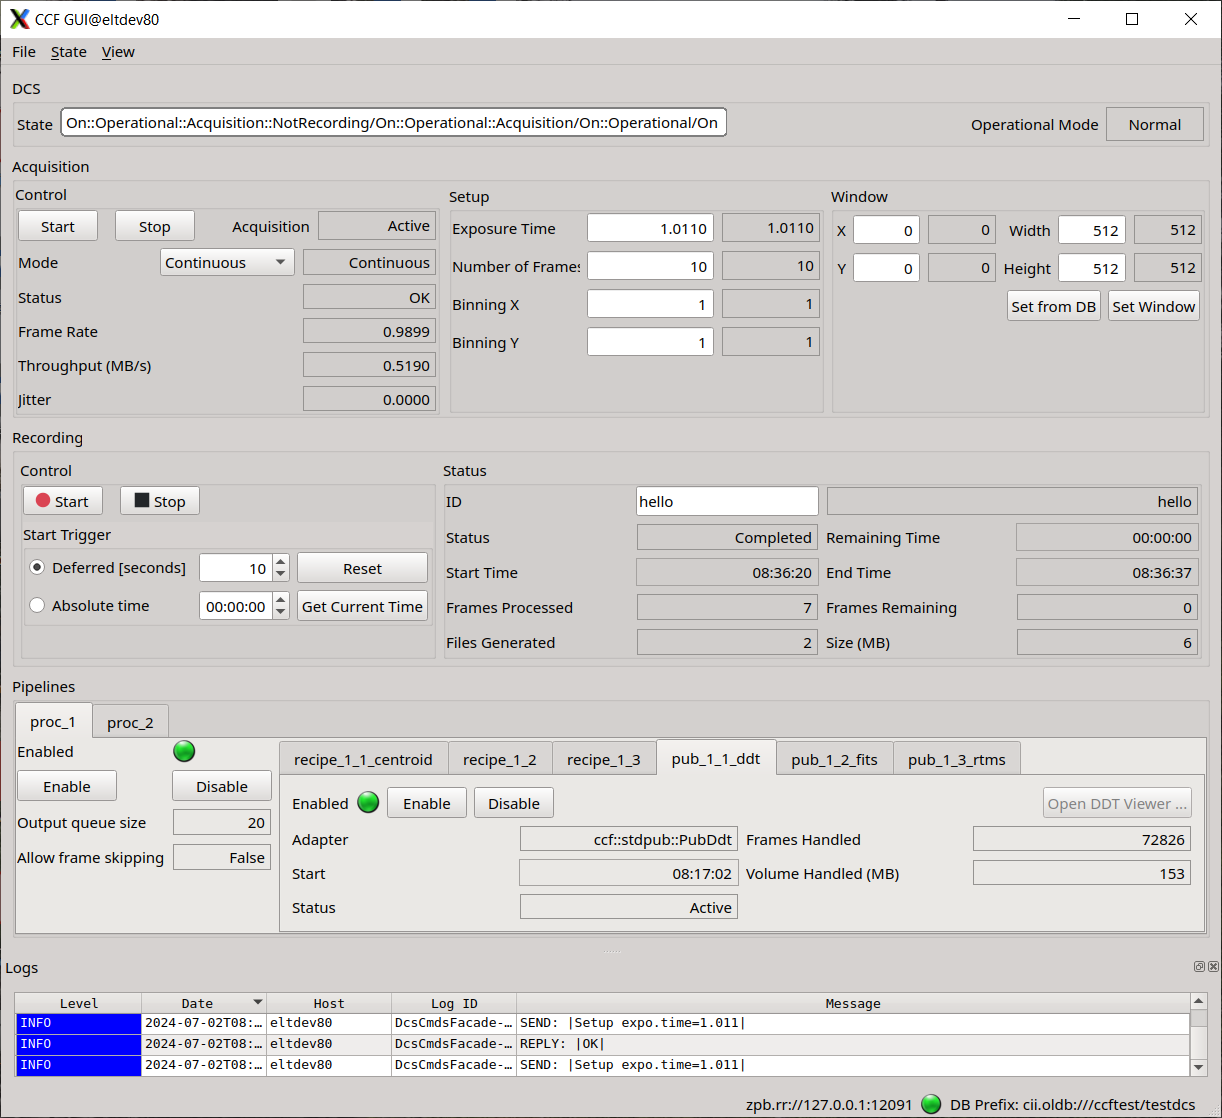The height and width of the screenshot is (1118, 1222).
Task: Click the Set from DB button
Action: [x=1053, y=306]
